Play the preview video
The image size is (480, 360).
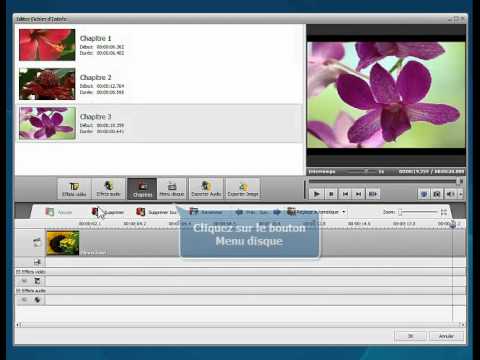tap(317, 194)
